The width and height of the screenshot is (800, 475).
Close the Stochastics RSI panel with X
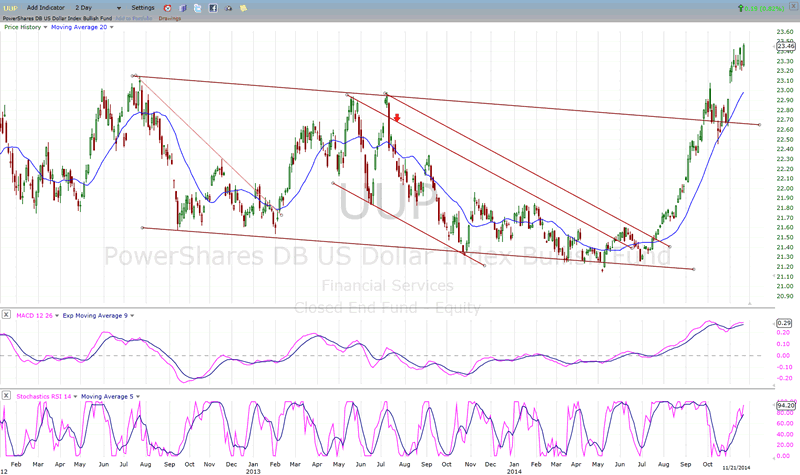point(6,395)
